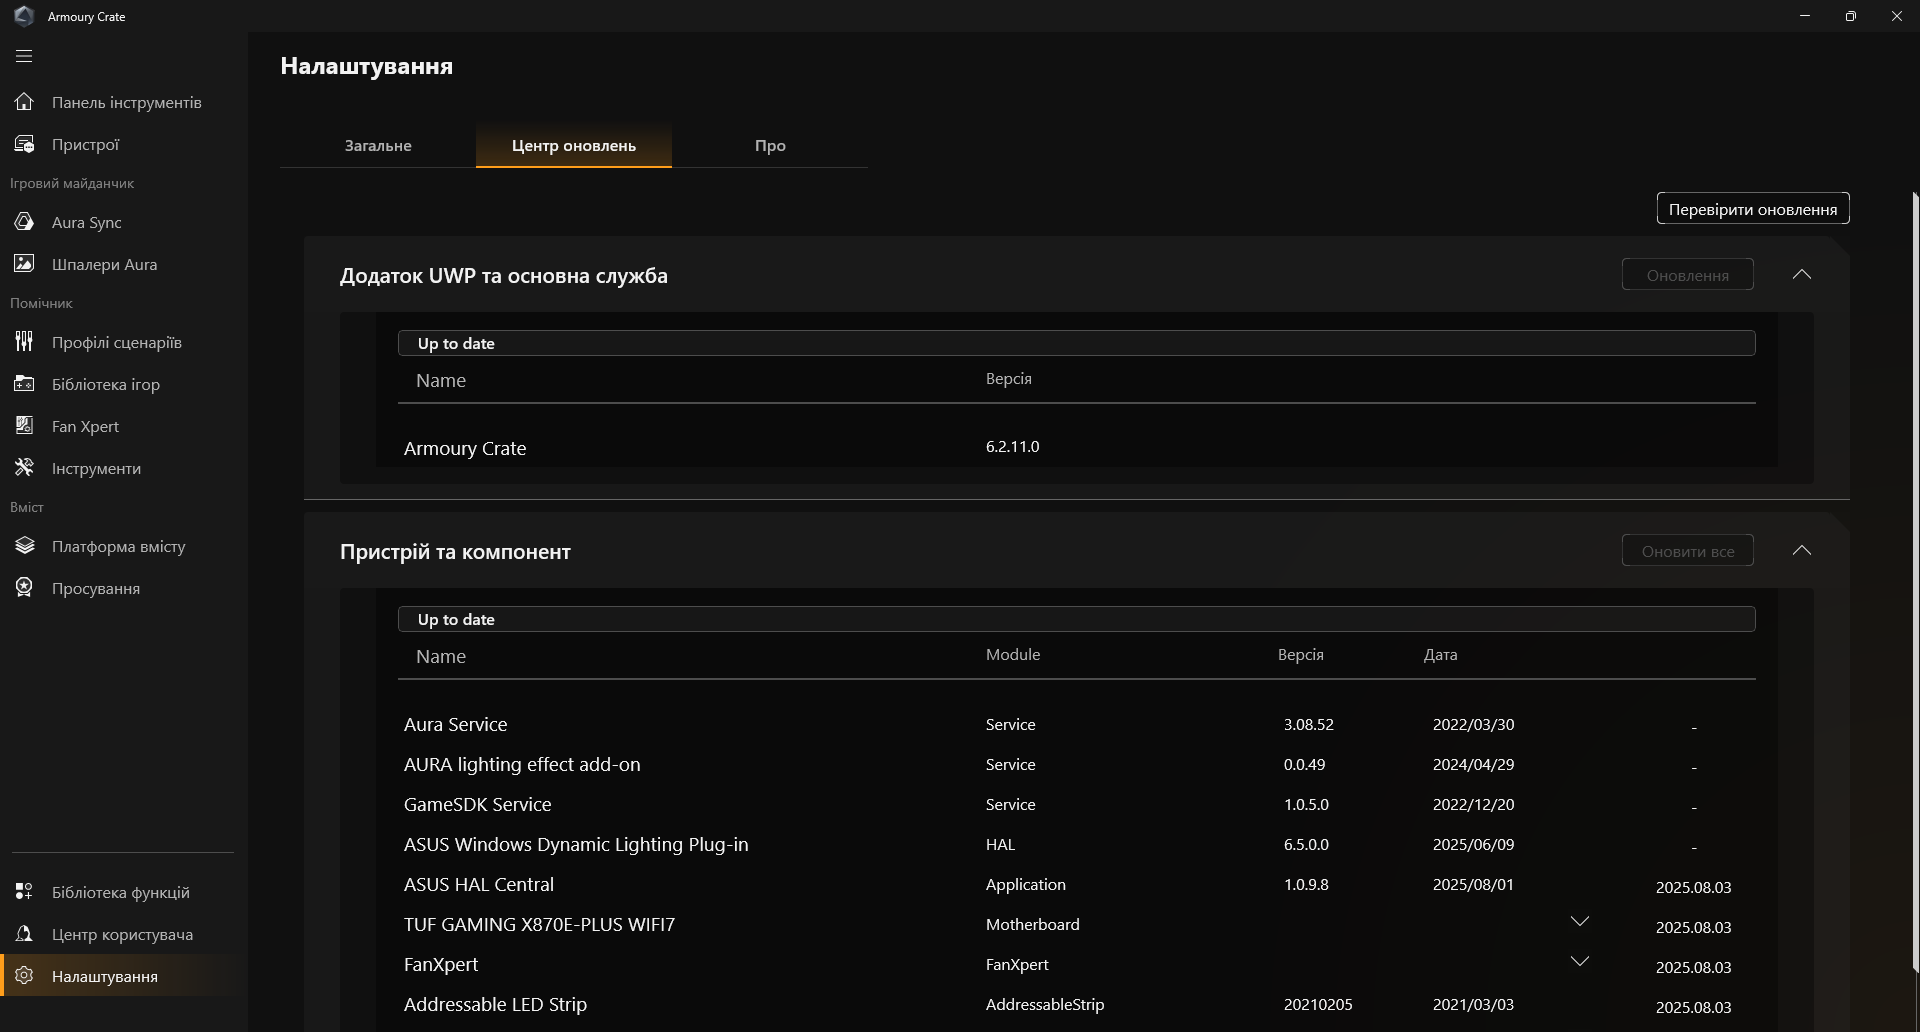Close the Armoury Crate window
Viewport: 1920px width, 1032px height.
tap(1897, 16)
